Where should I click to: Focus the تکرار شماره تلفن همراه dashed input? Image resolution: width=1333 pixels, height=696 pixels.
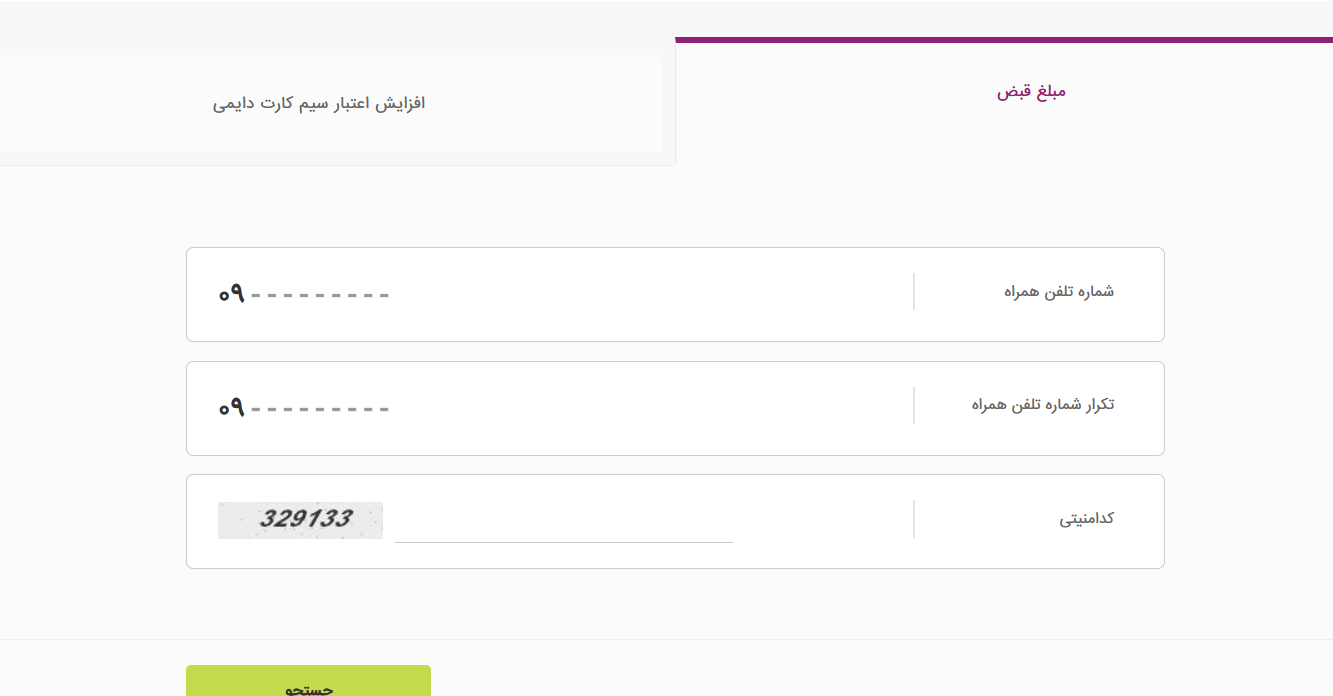[320, 409]
